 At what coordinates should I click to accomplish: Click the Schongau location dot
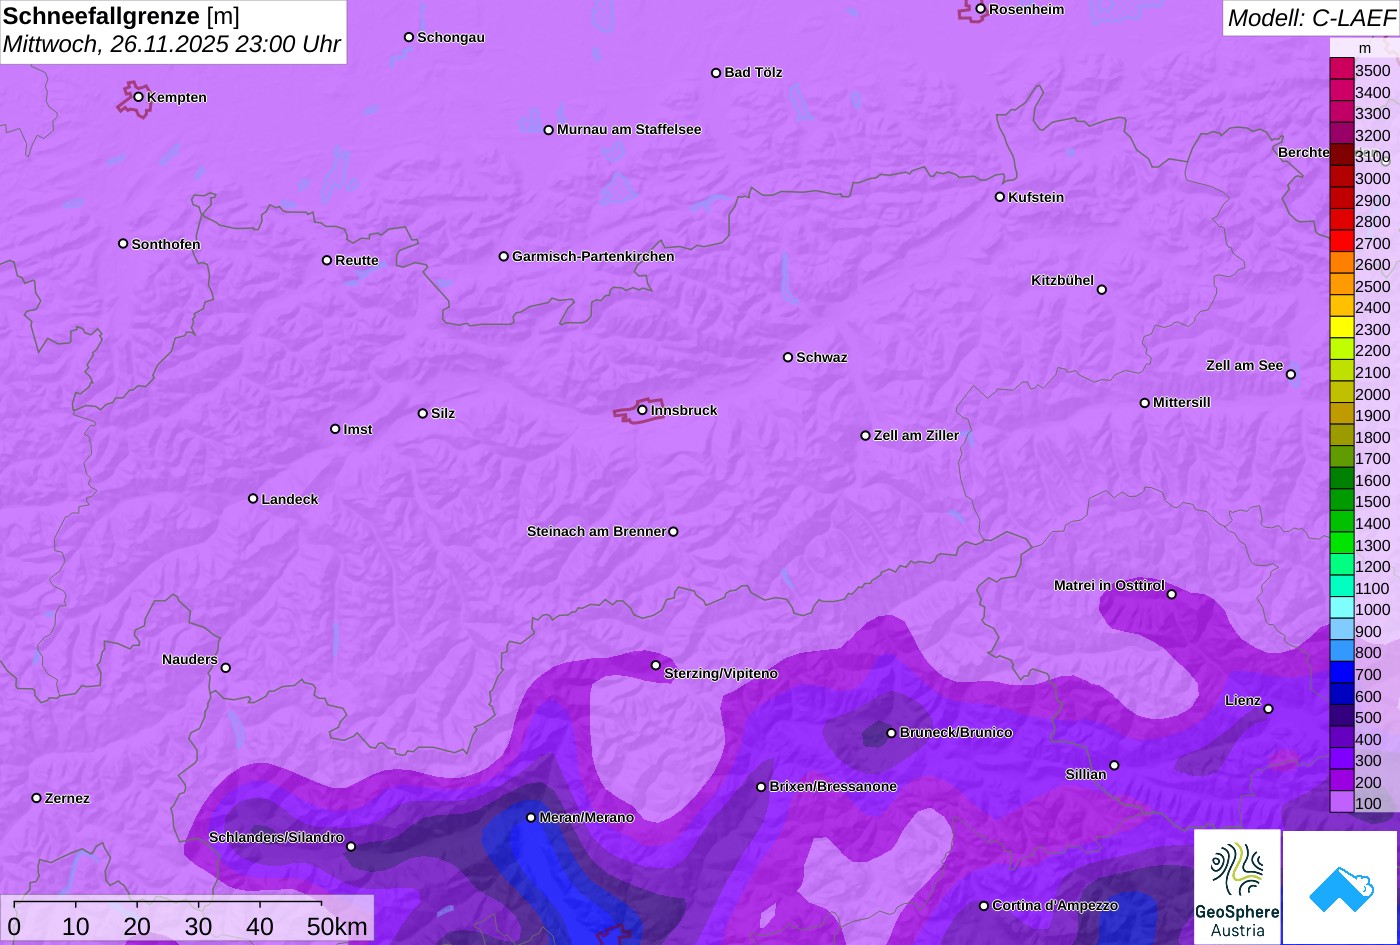pos(409,37)
